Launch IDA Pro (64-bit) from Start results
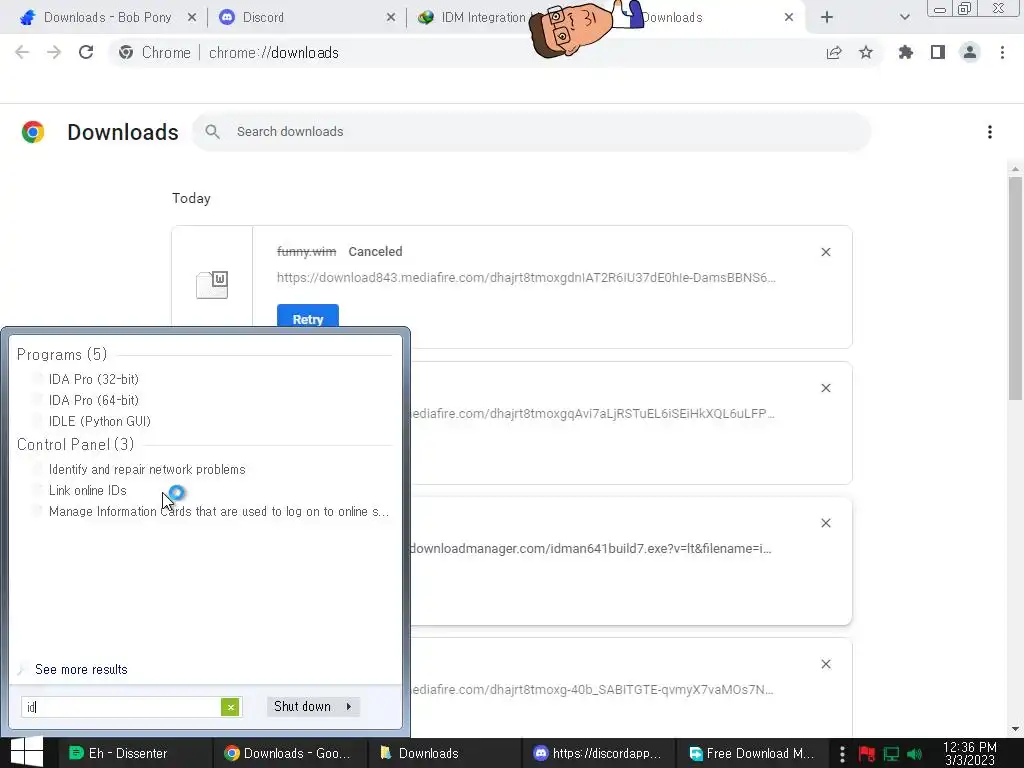 point(93,400)
